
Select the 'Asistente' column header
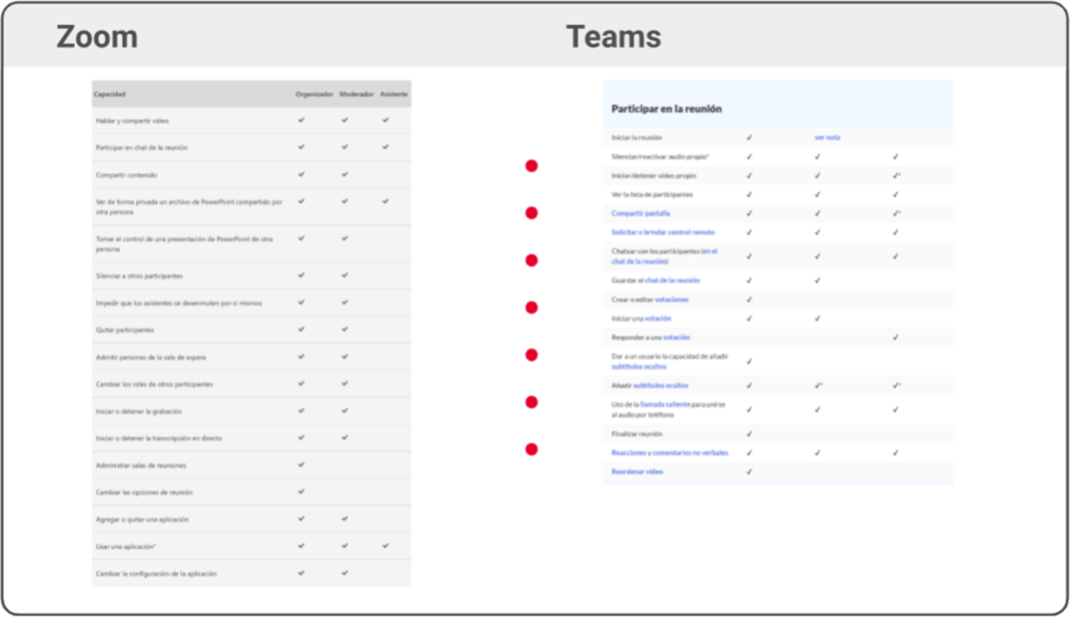393,94
